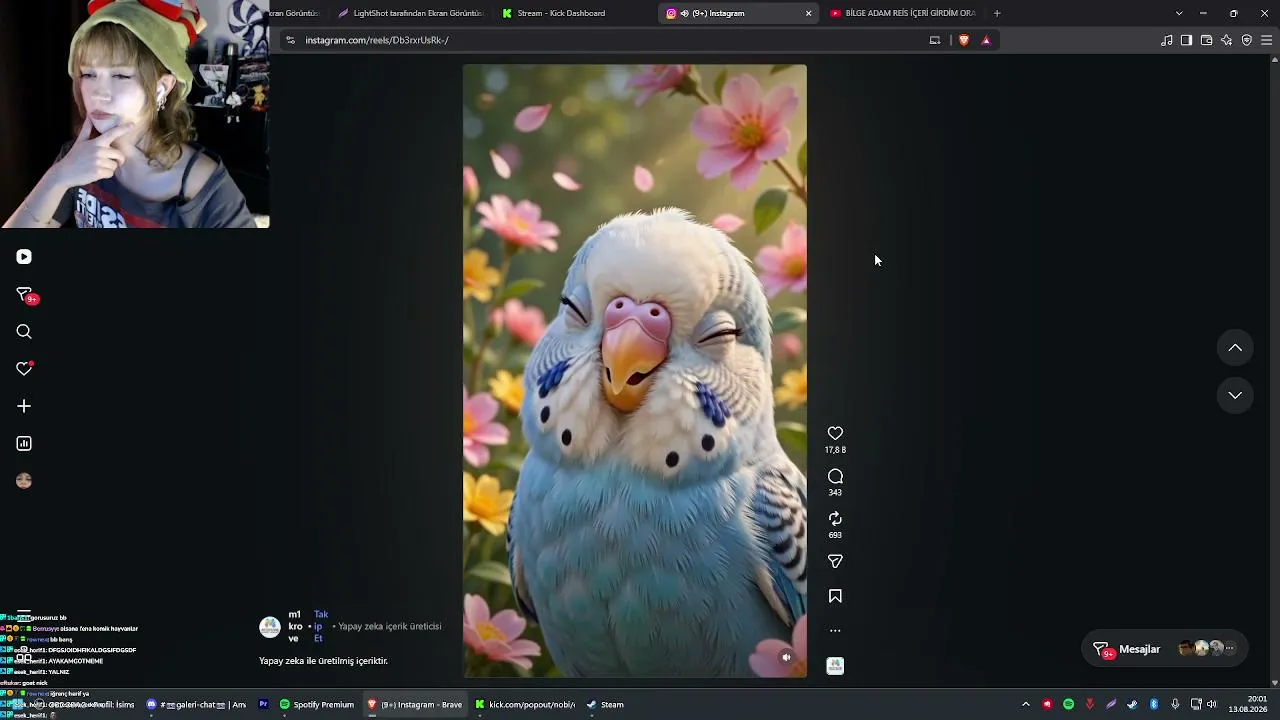Open the Discord galeri-chat taskbar item

coord(196,704)
